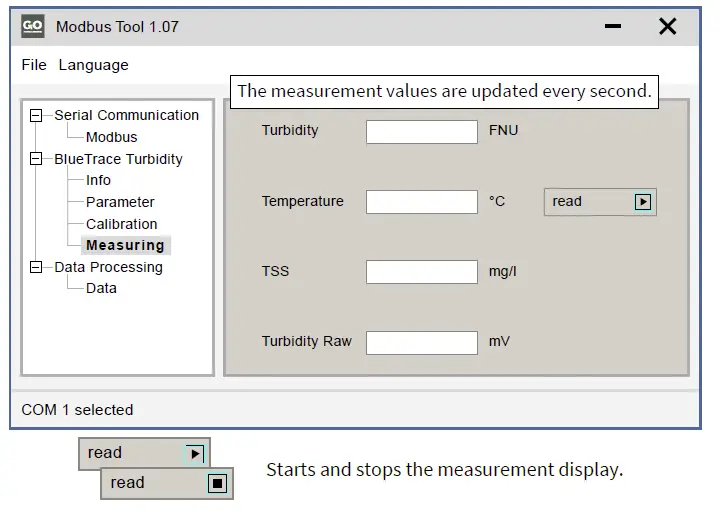This screenshot has height=511, width=722.
Task: Collapse the Serial Communication tree node
Action: click(x=36, y=115)
